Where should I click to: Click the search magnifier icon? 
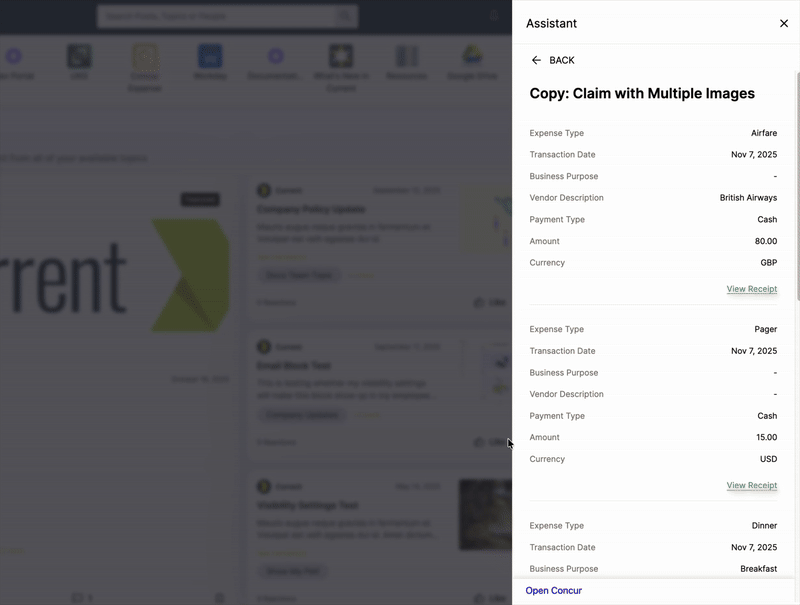click(345, 16)
